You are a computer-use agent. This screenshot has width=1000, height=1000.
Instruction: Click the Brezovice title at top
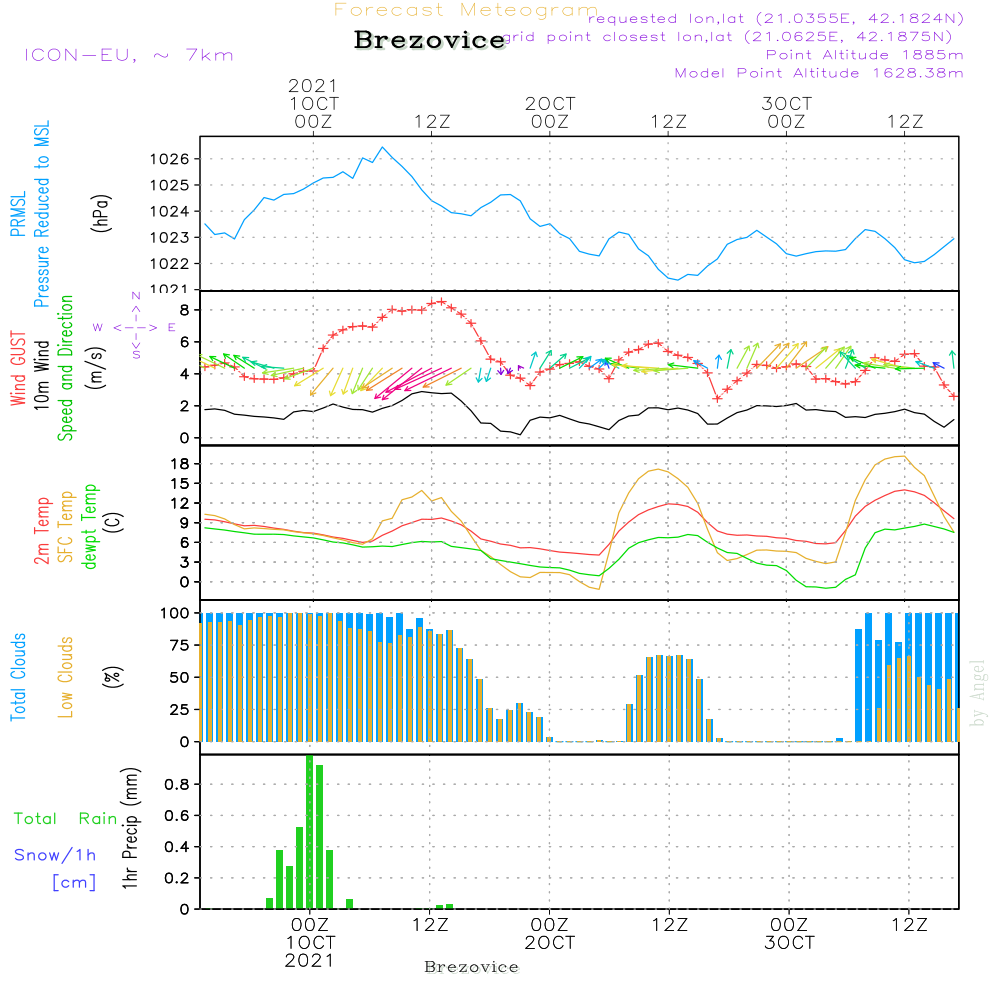coord(430,40)
